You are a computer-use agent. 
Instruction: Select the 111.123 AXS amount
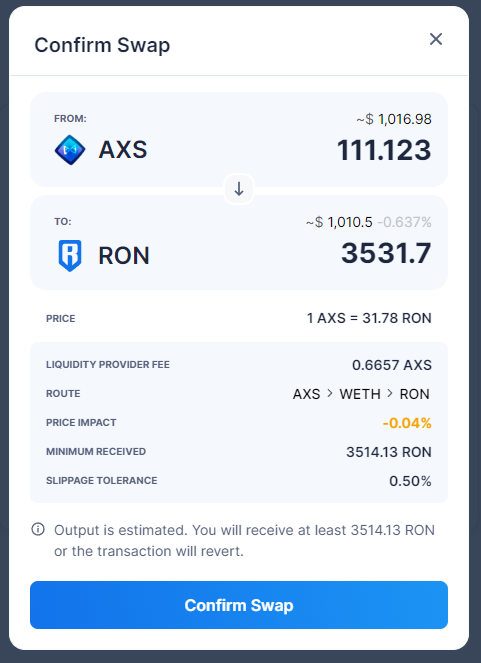[x=384, y=150]
